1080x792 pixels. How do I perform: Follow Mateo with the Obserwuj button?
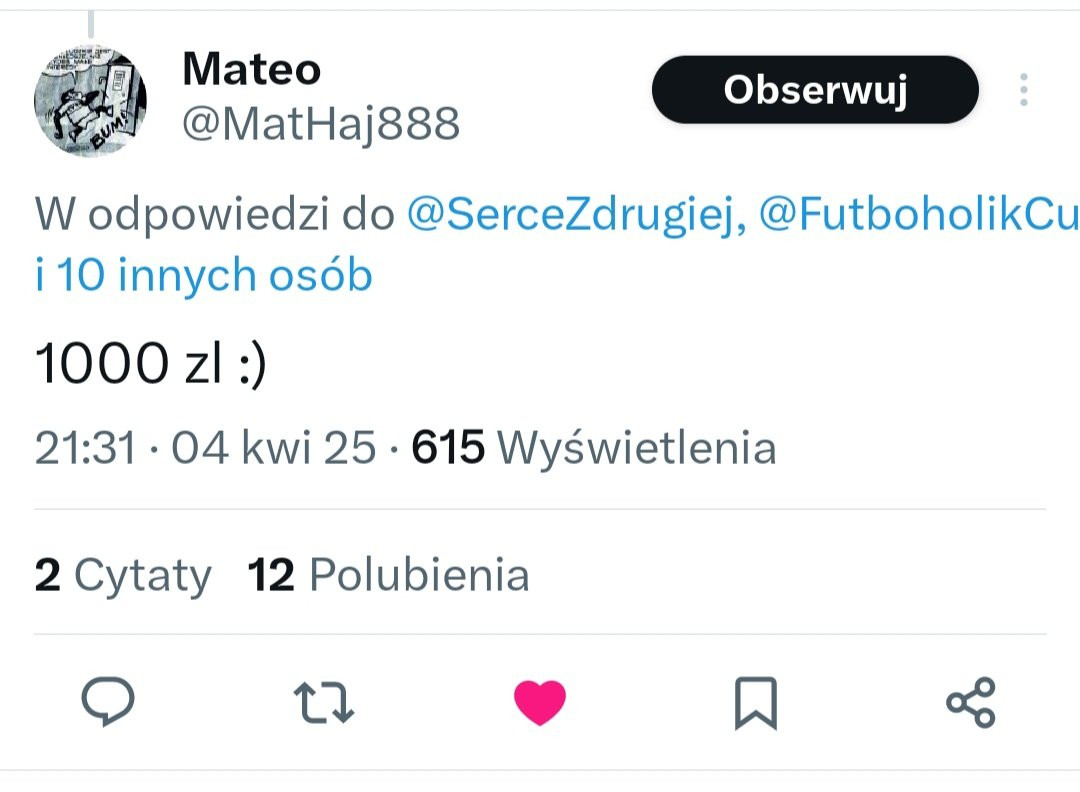816,90
